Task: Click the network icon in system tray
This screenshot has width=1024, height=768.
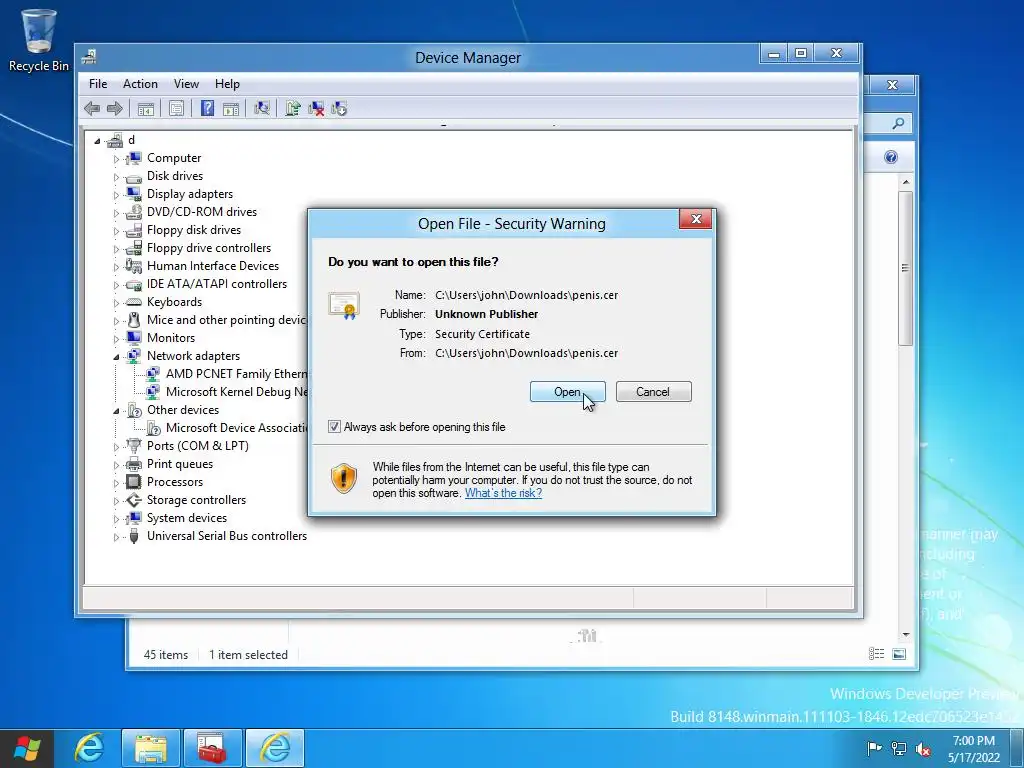Action: click(x=899, y=749)
